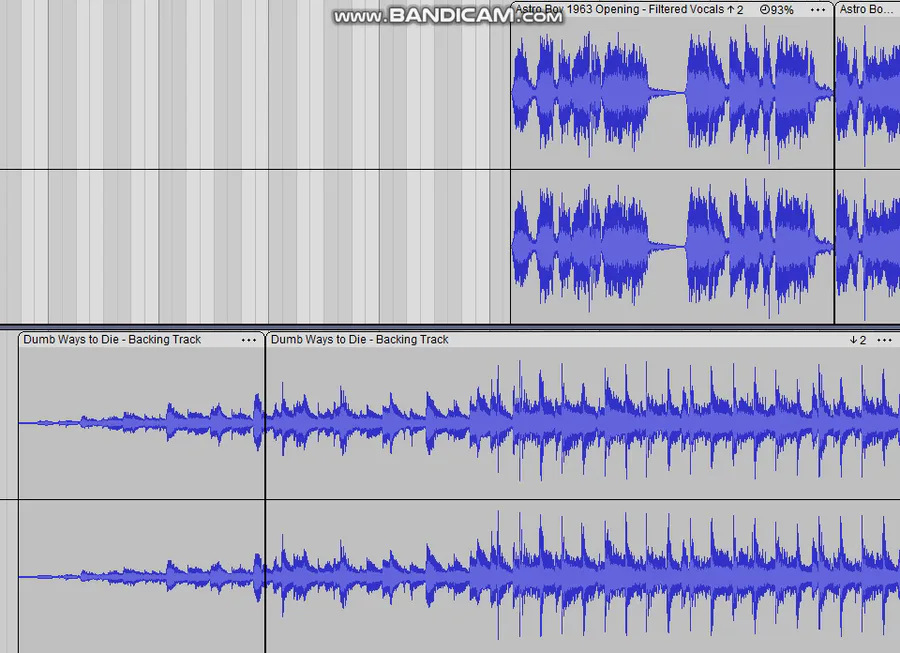900x653 pixels.
Task: Open the options menu of the Astro Boy Filtered Vocals clip
Action: pyautogui.click(x=818, y=10)
